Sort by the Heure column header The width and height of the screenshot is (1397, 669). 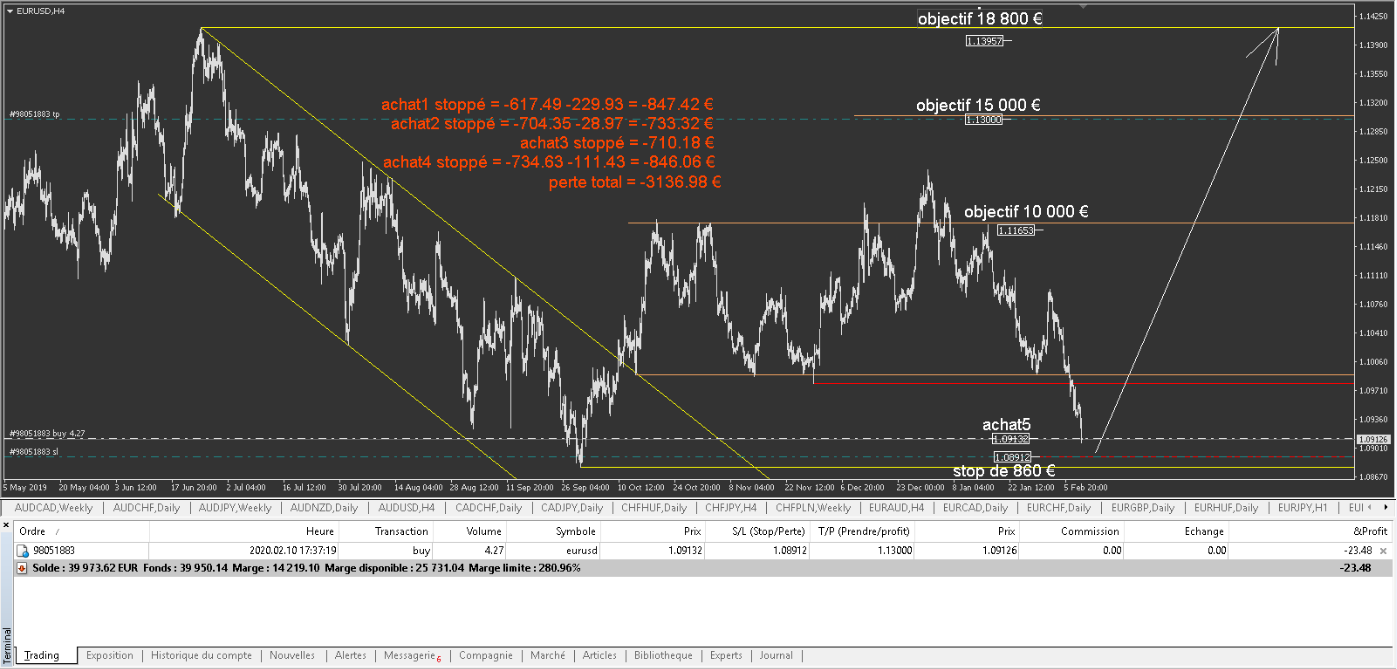[x=244, y=532]
